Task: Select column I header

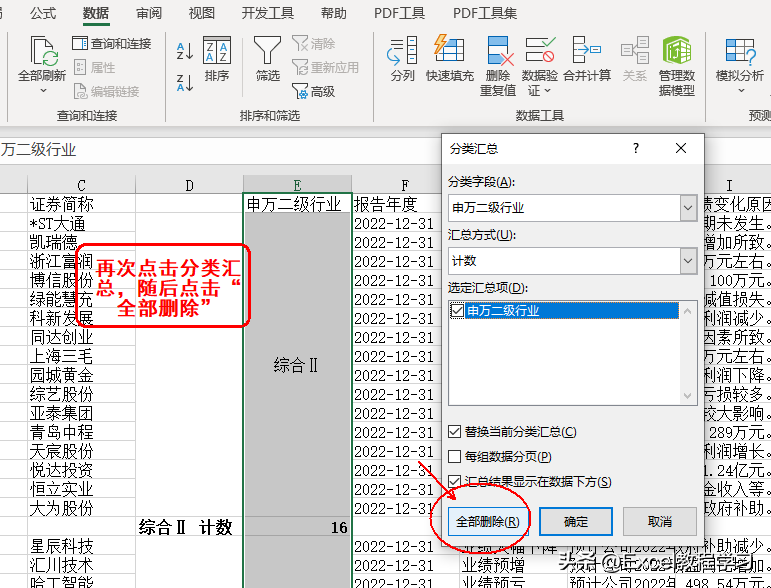Action: pos(729,185)
